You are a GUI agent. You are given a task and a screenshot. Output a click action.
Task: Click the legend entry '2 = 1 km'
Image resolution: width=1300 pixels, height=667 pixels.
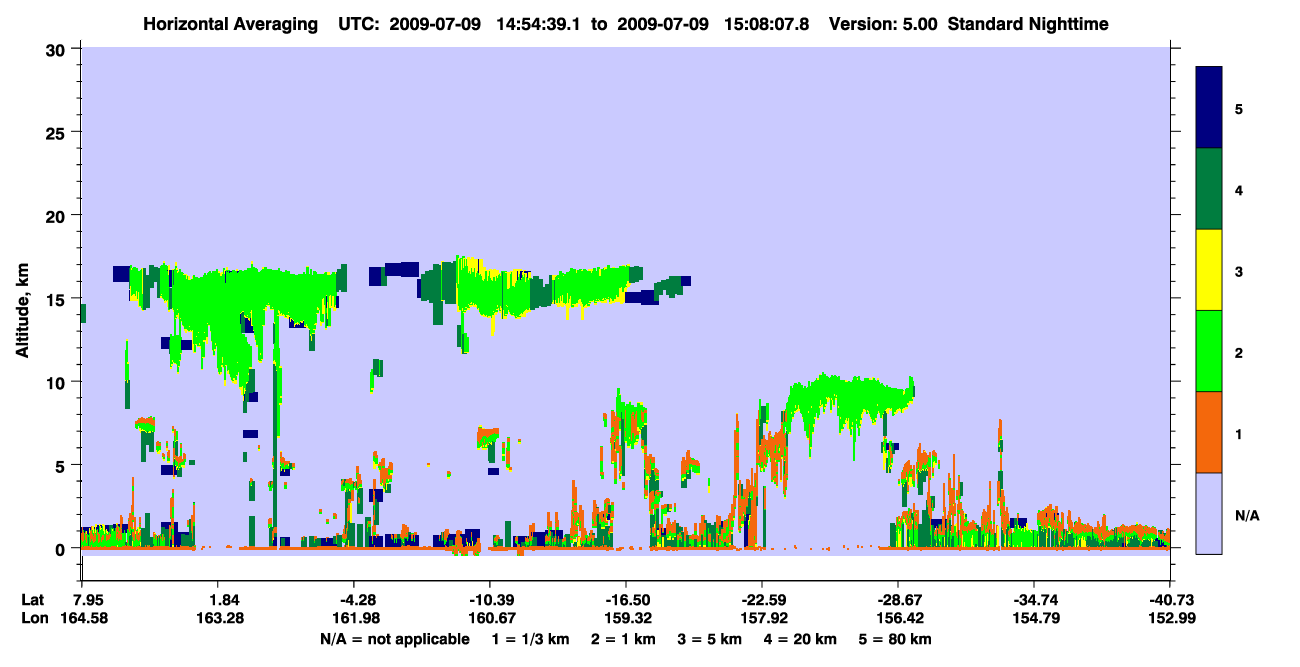click(x=622, y=639)
